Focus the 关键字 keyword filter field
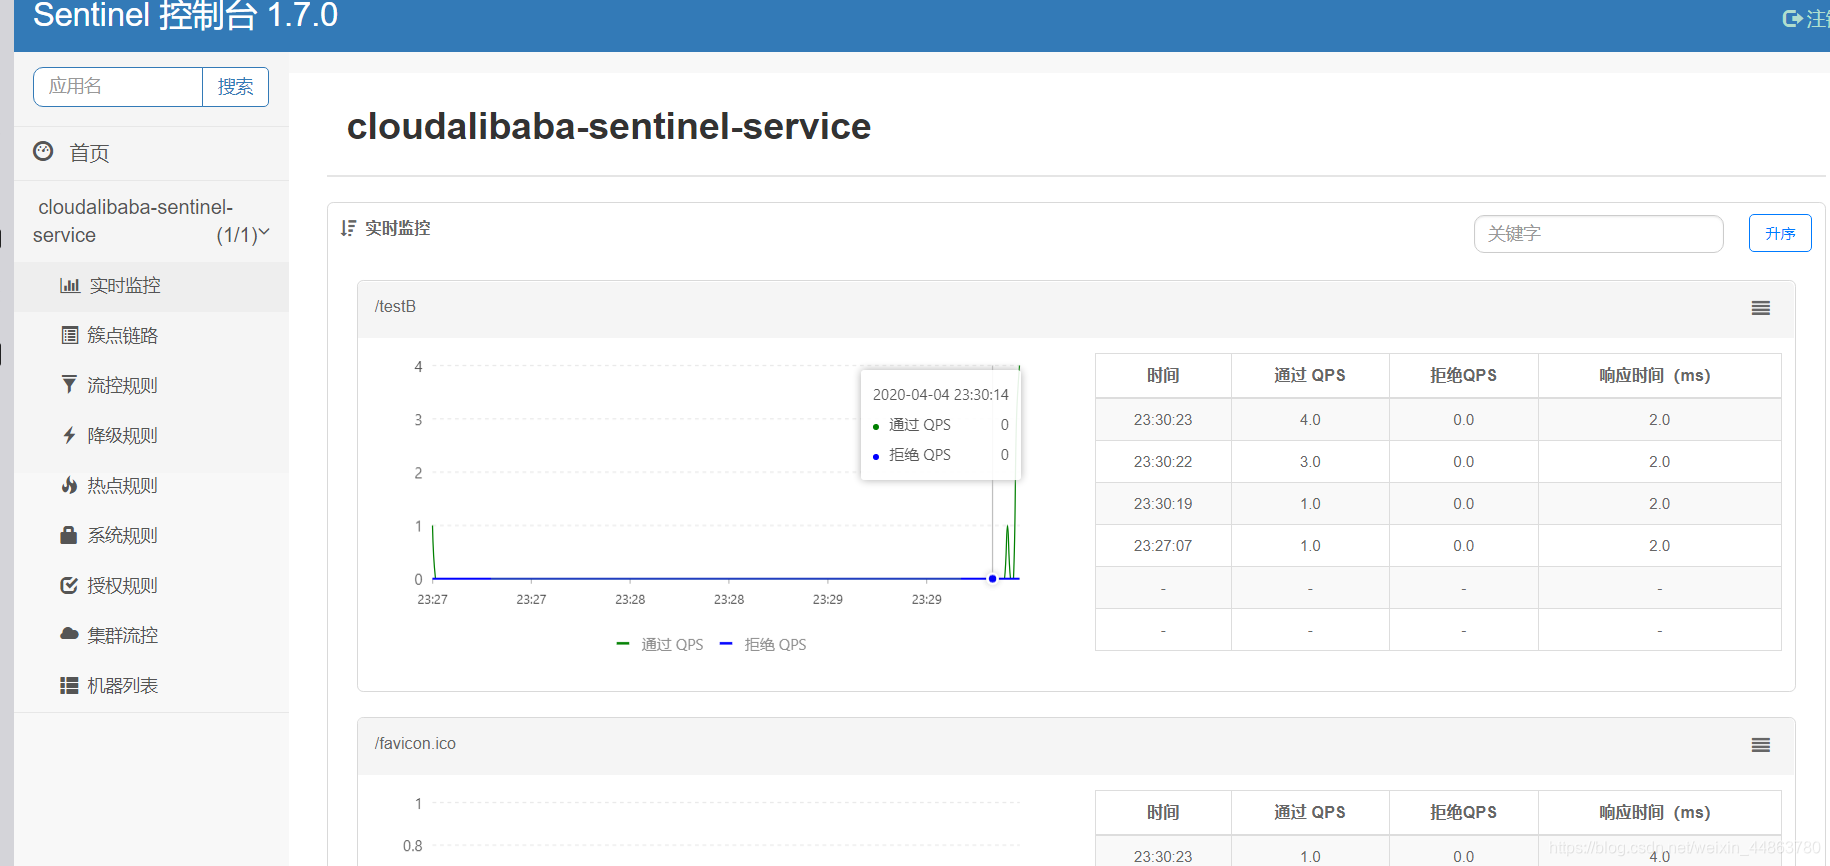The height and width of the screenshot is (866, 1830). point(1598,234)
